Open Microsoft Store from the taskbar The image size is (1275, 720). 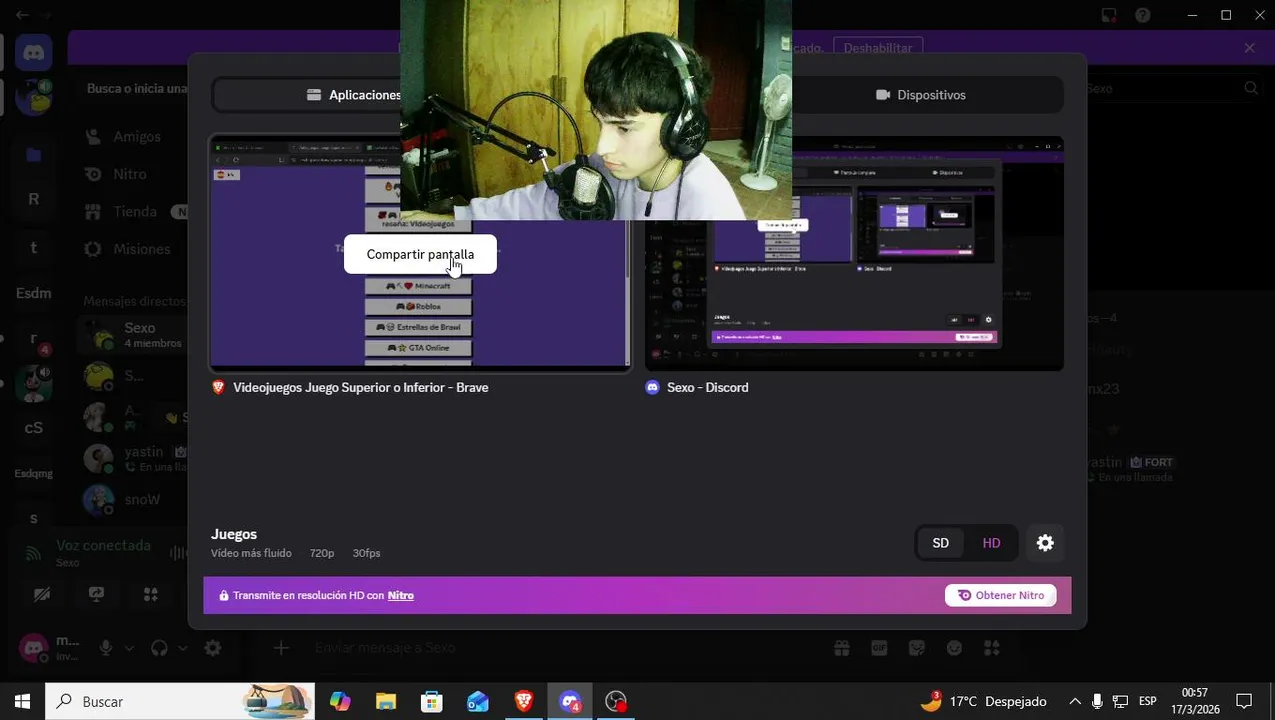432,702
